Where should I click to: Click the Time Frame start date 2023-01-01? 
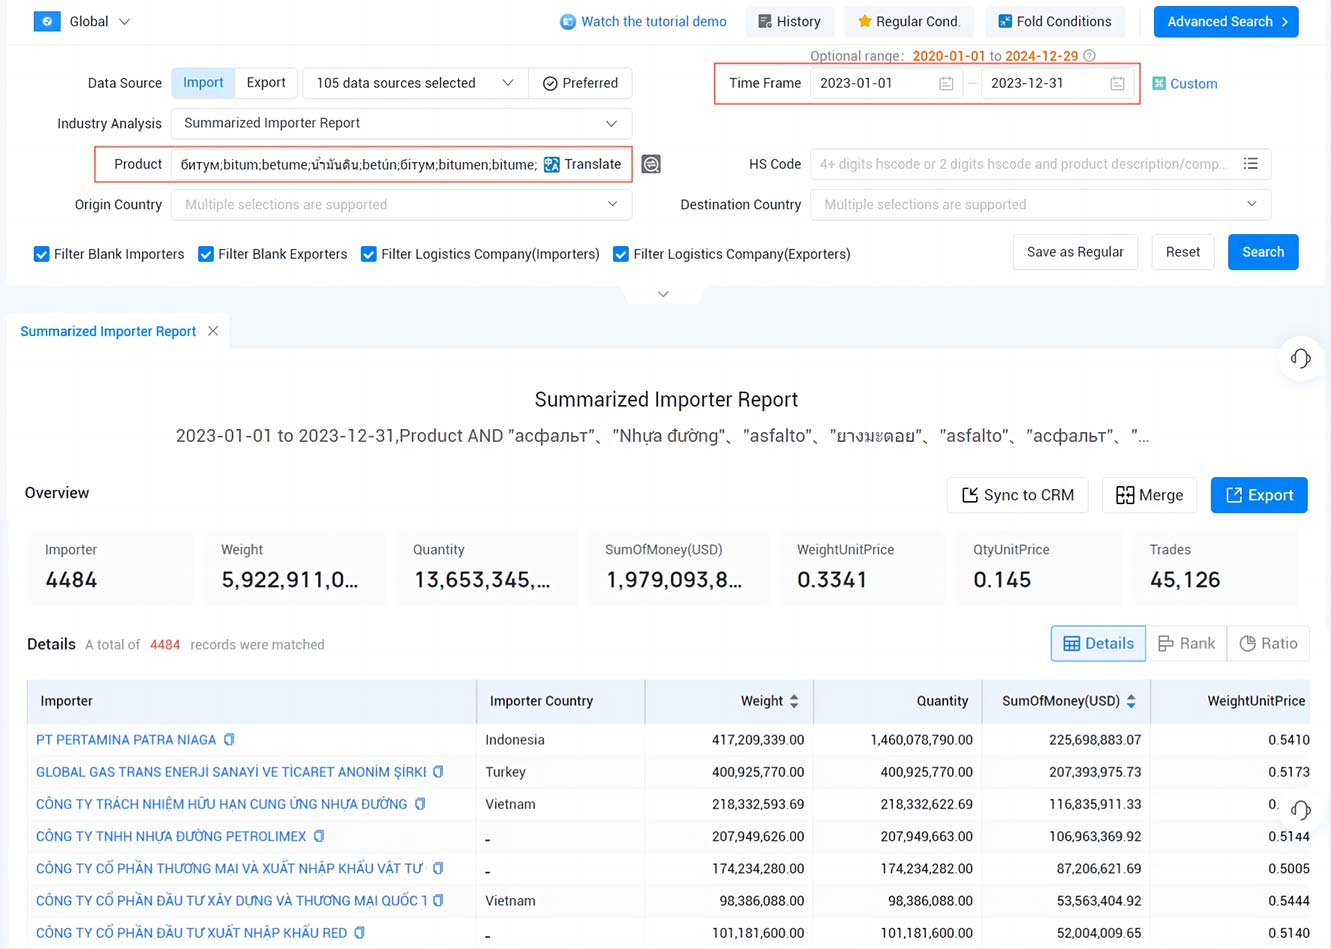coord(856,83)
